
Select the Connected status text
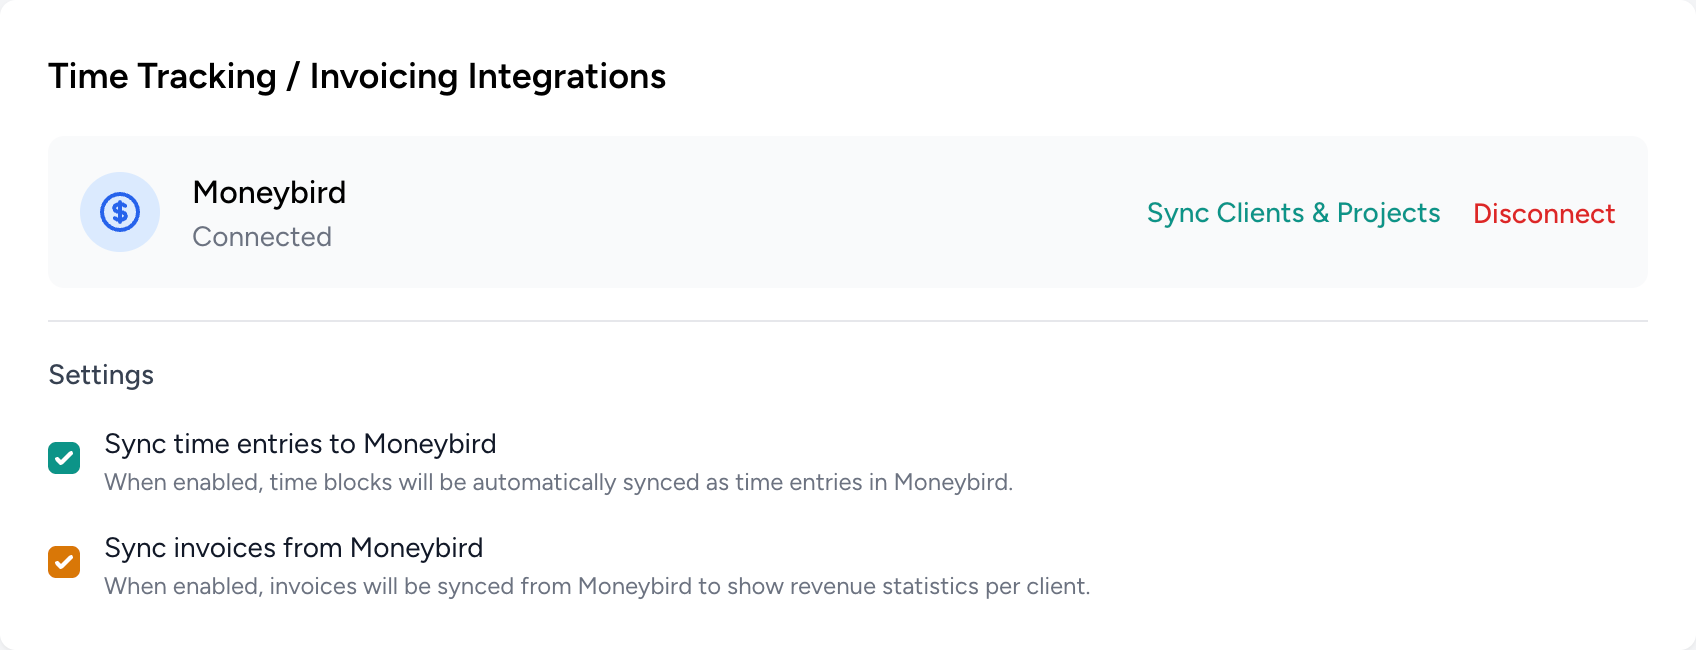(262, 237)
